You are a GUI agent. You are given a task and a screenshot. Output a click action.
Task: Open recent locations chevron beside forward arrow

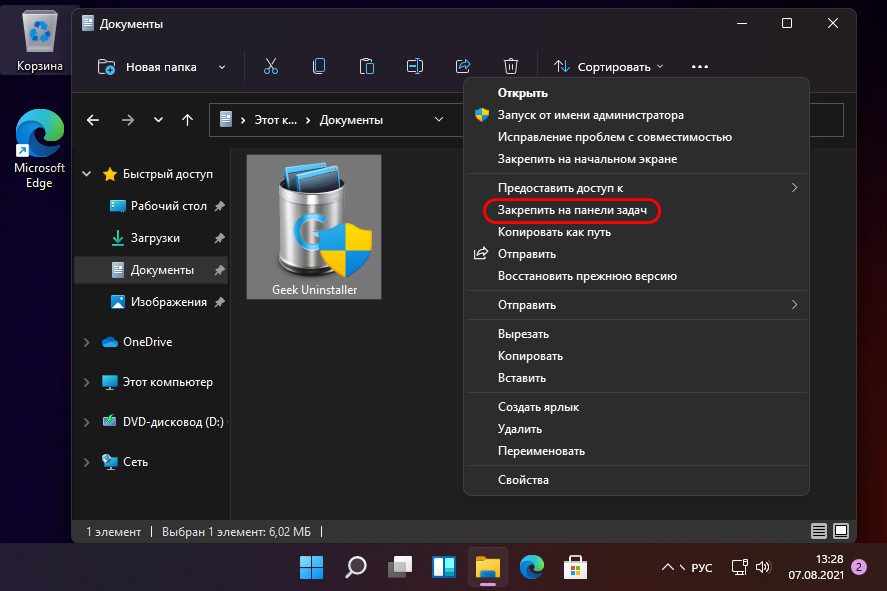(x=158, y=120)
